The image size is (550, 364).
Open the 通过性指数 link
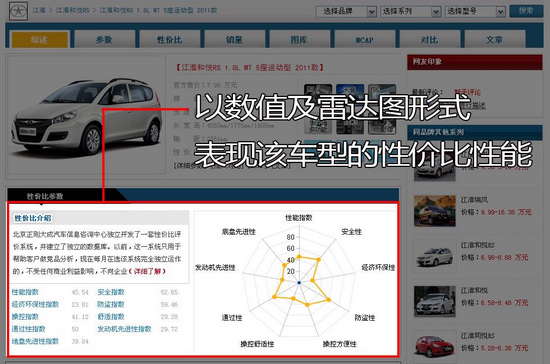point(28,329)
